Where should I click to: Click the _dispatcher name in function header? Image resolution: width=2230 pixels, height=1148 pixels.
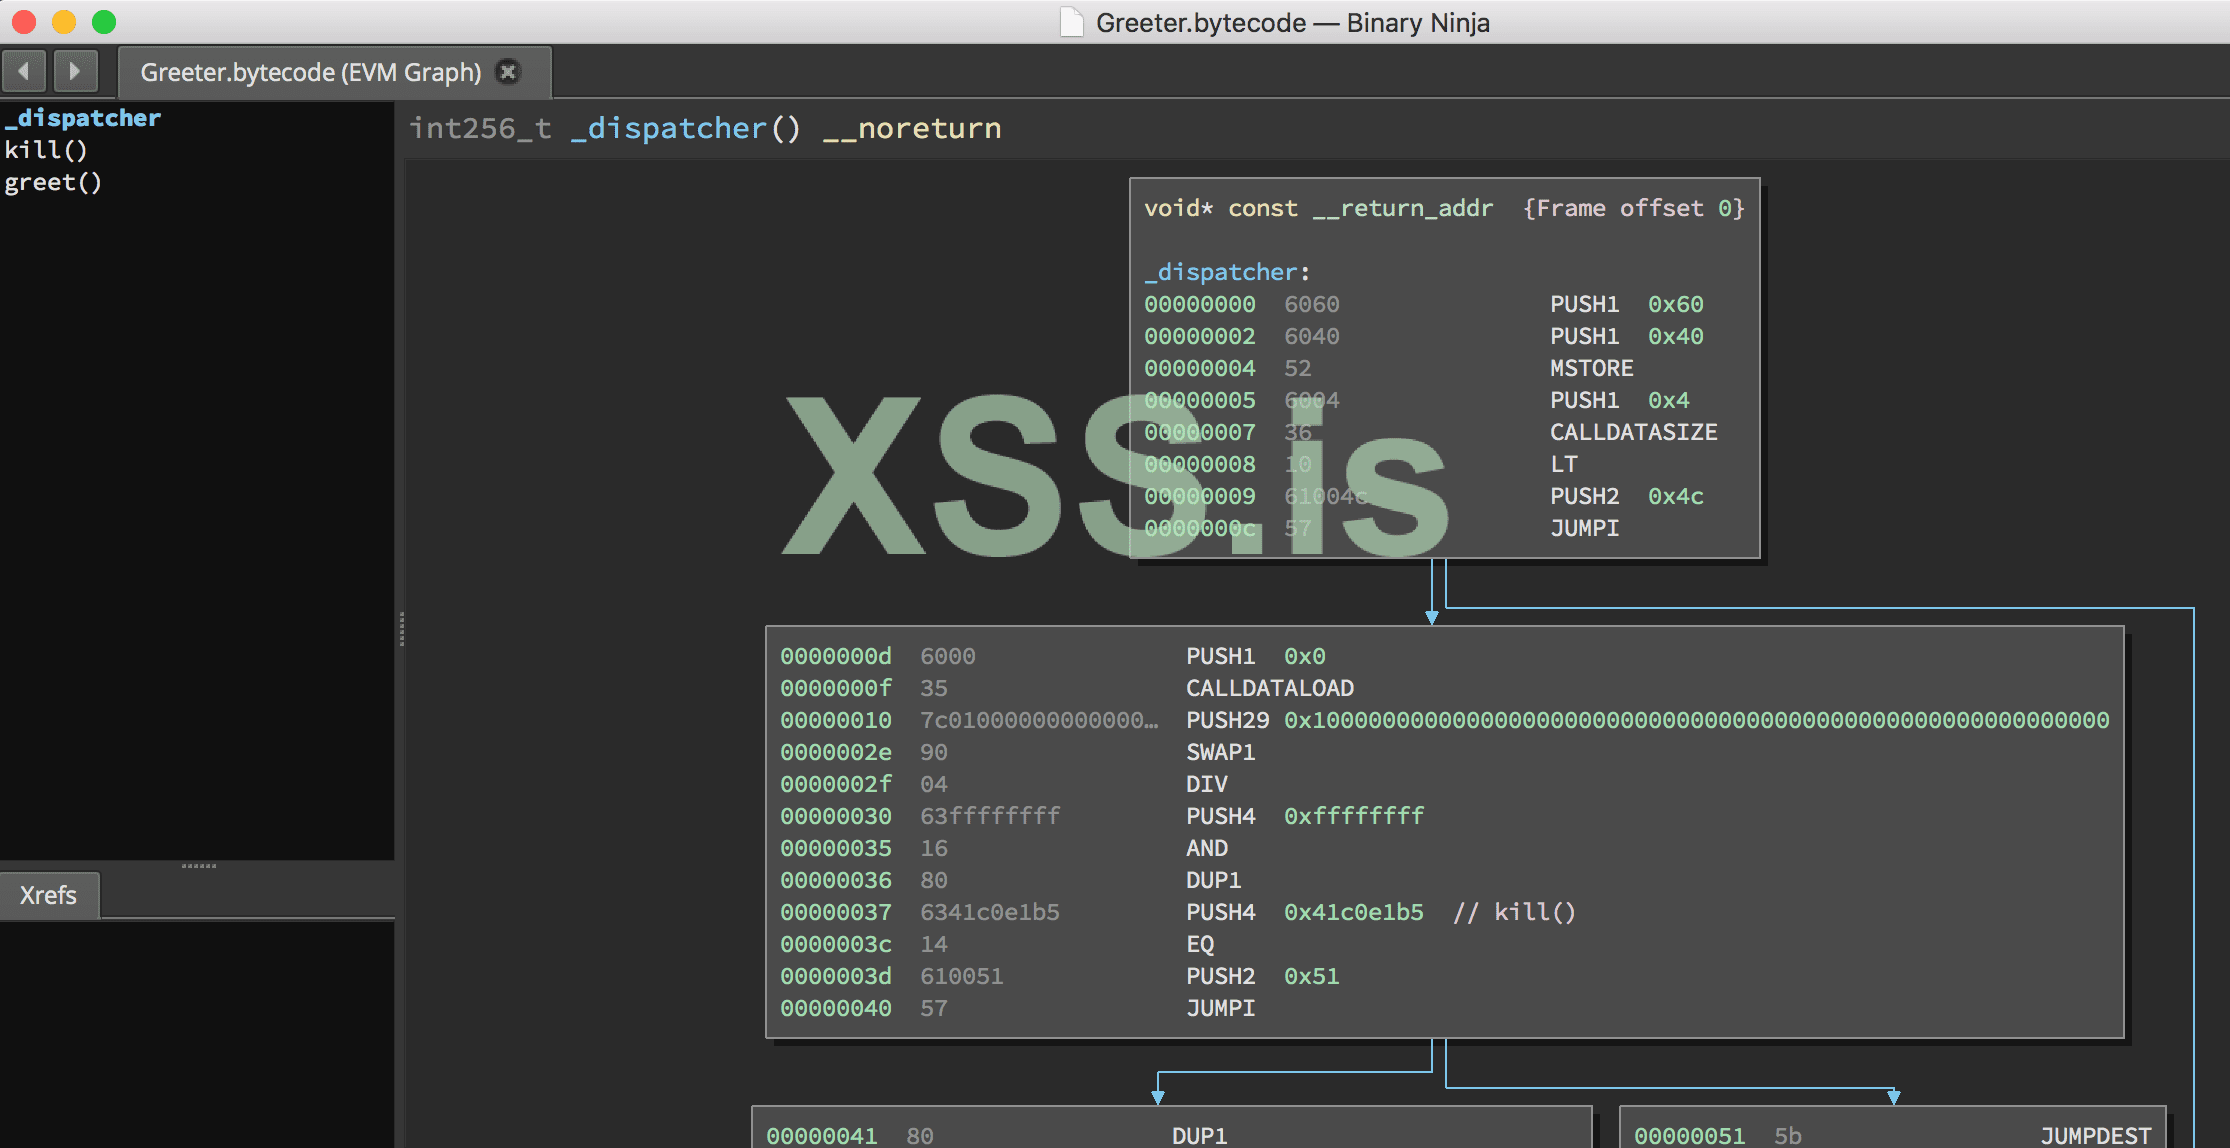(668, 128)
